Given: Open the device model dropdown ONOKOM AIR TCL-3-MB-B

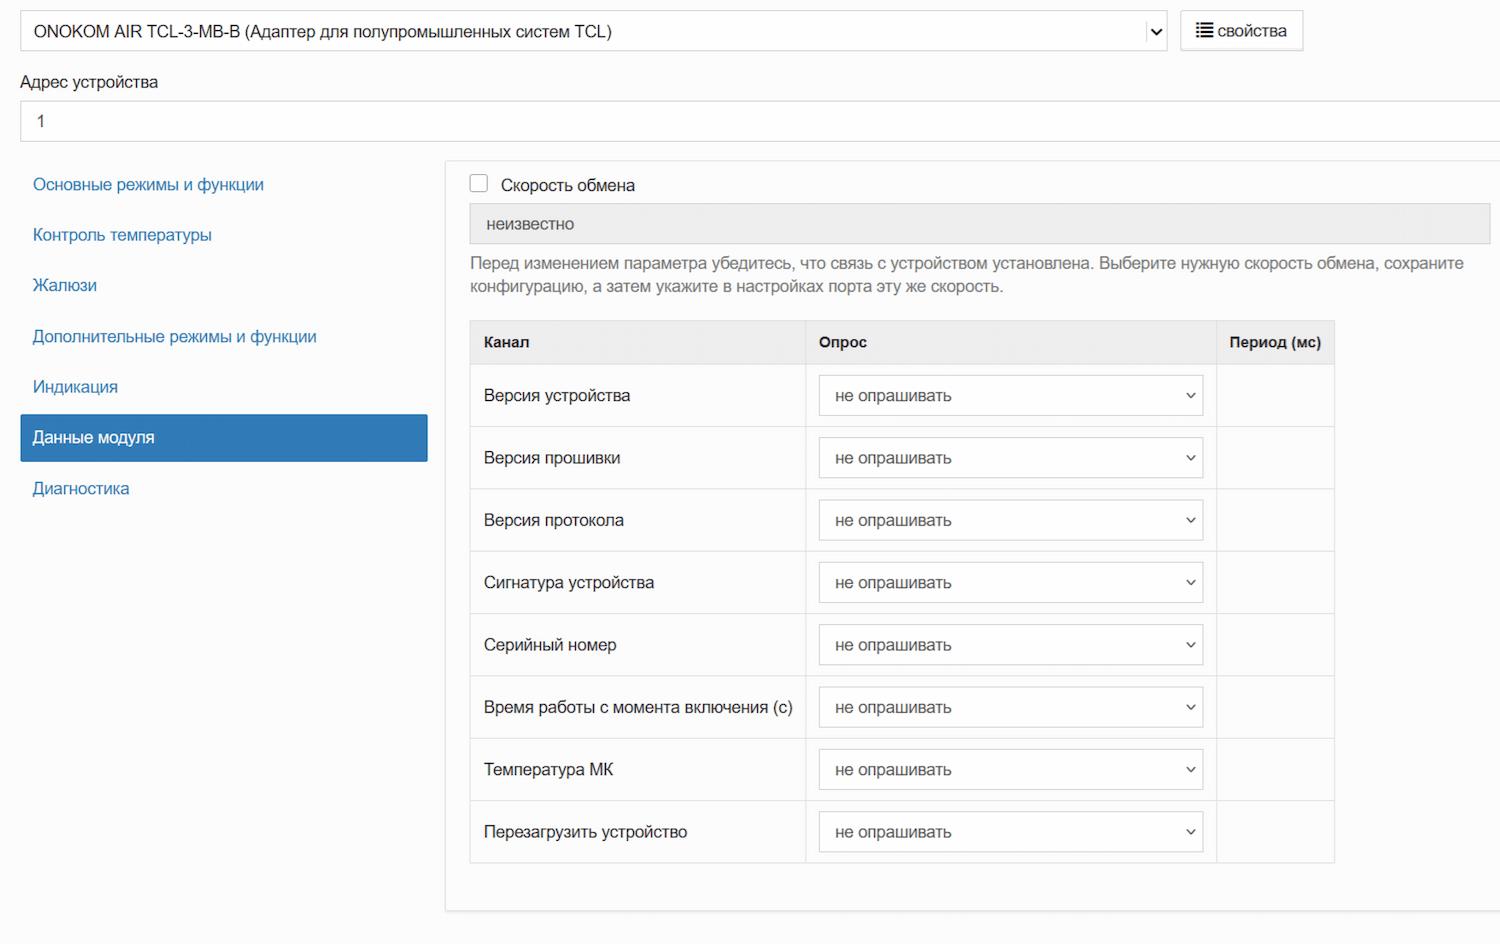Looking at the screenshot, I should tap(593, 32).
